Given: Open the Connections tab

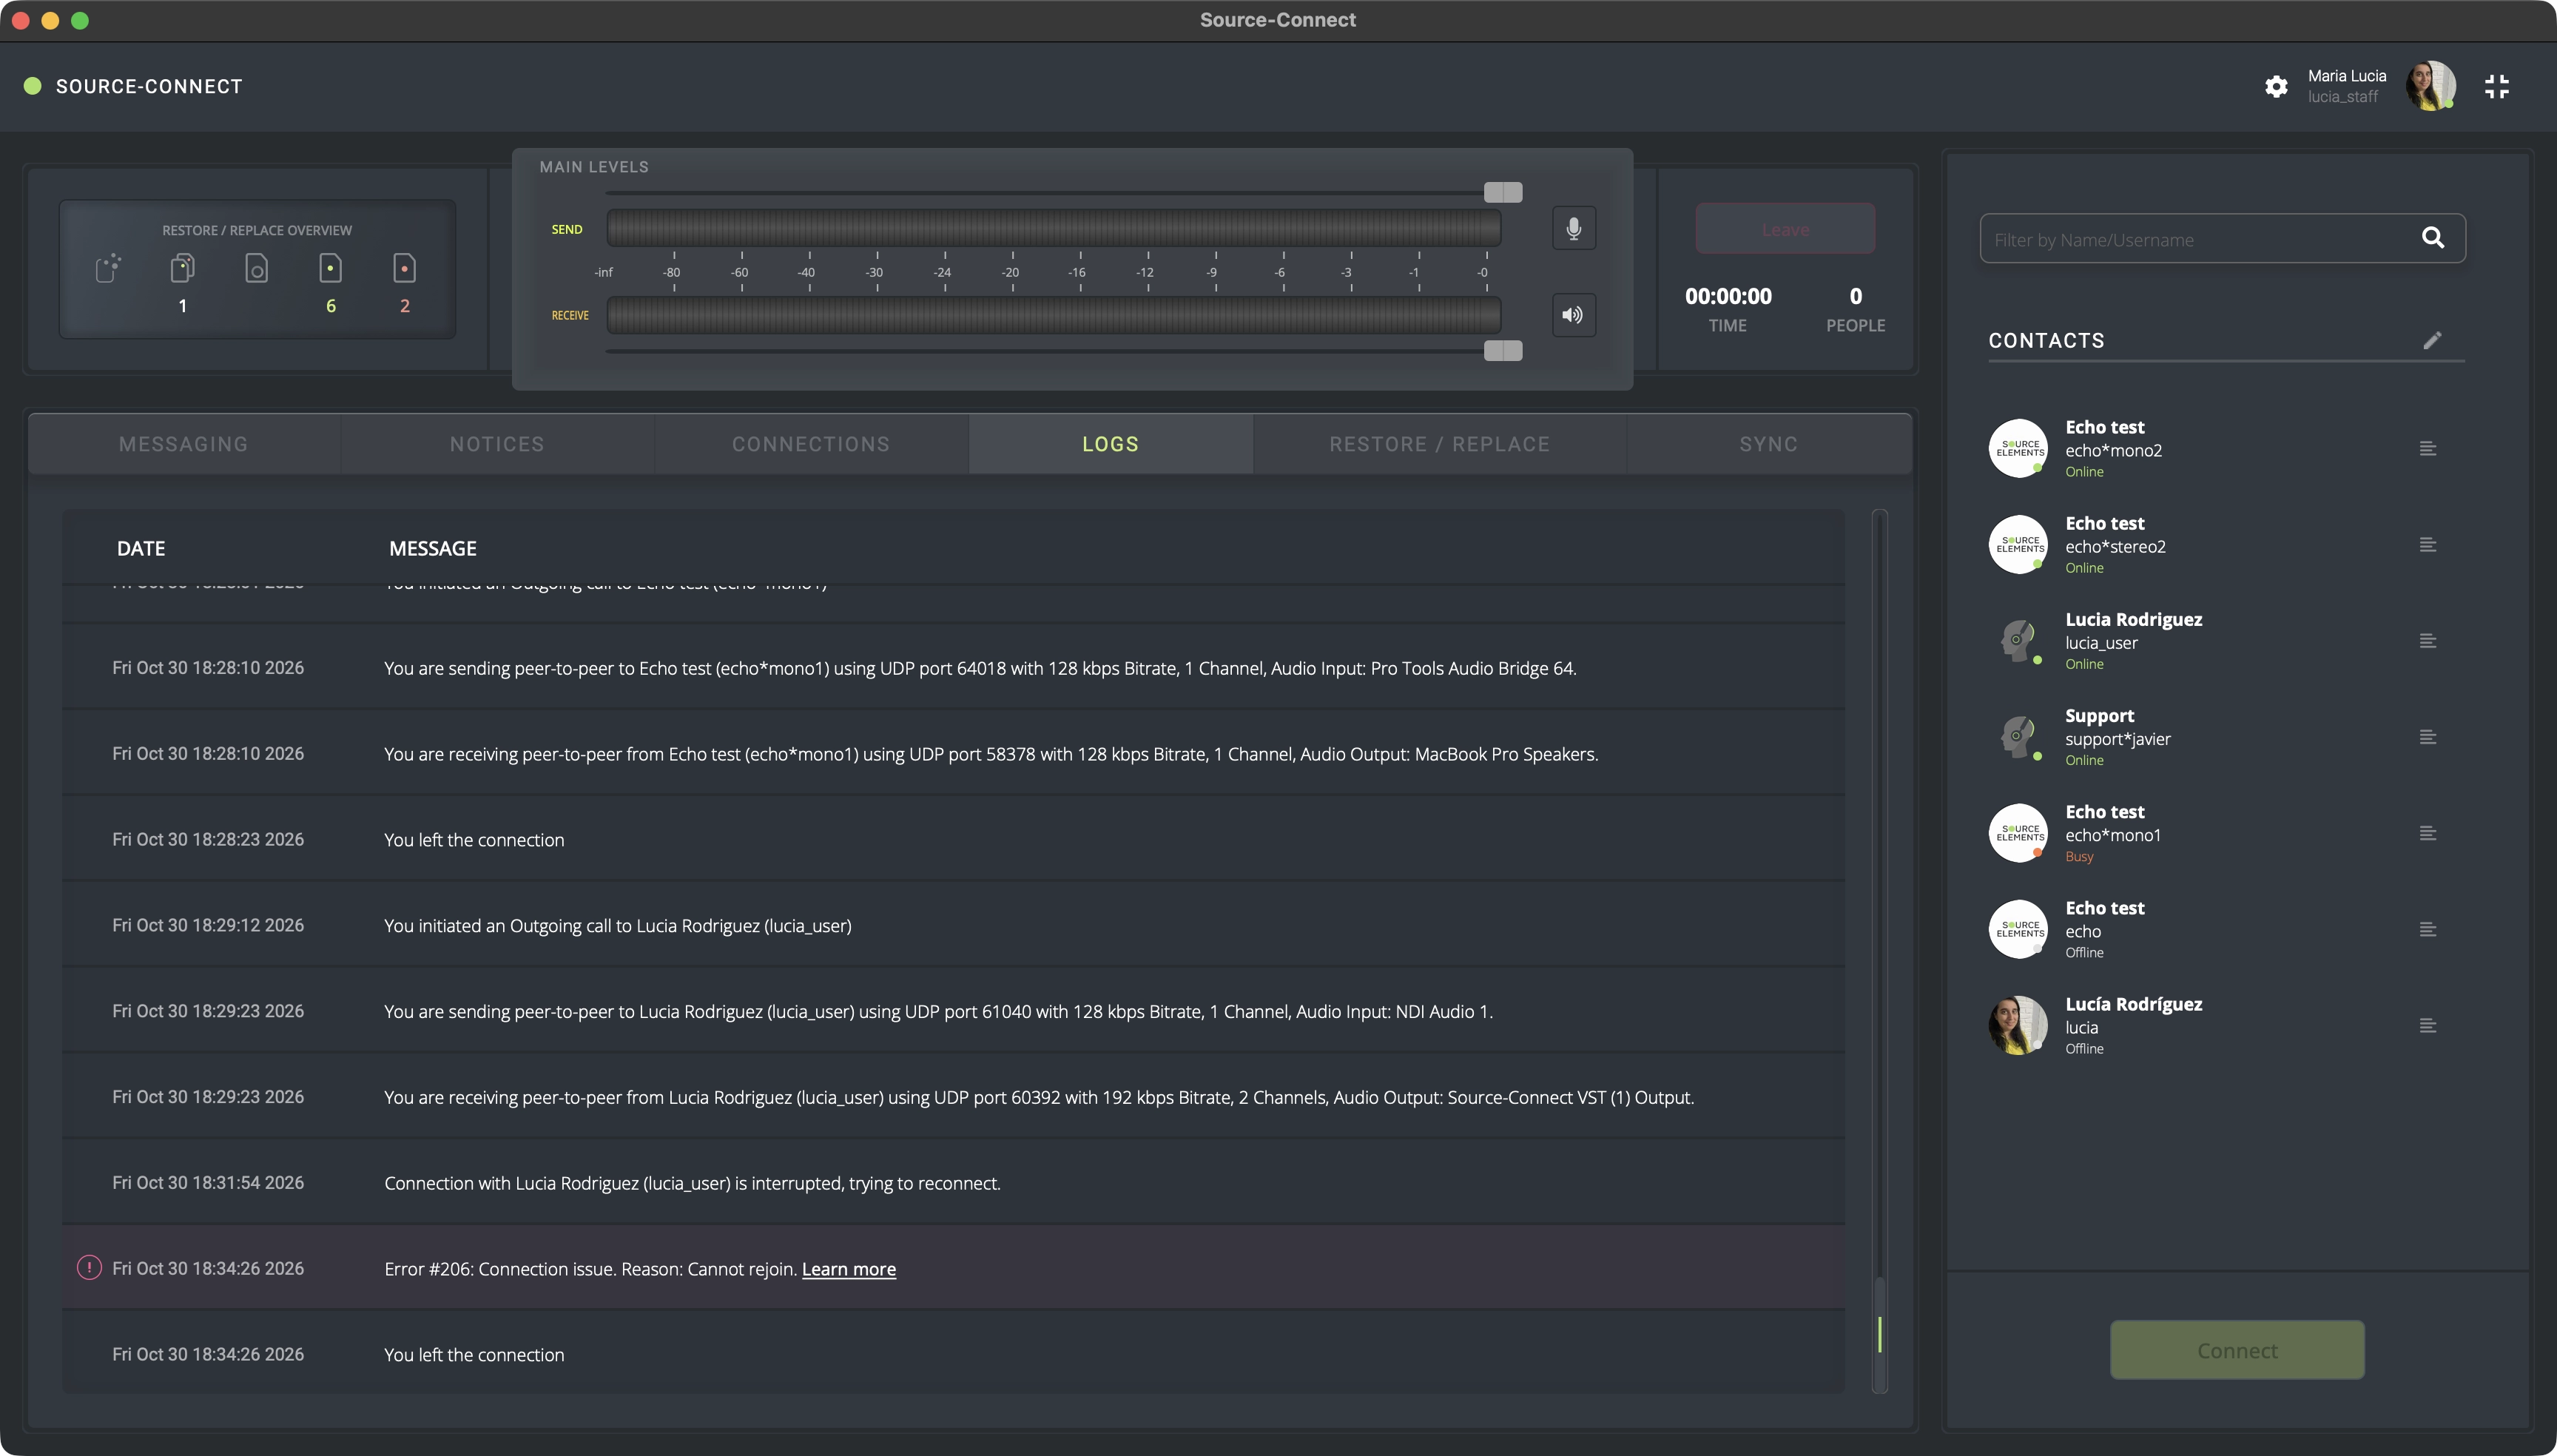Looking at the screenshot, I should pyautogui.click(x=811, y=444).
